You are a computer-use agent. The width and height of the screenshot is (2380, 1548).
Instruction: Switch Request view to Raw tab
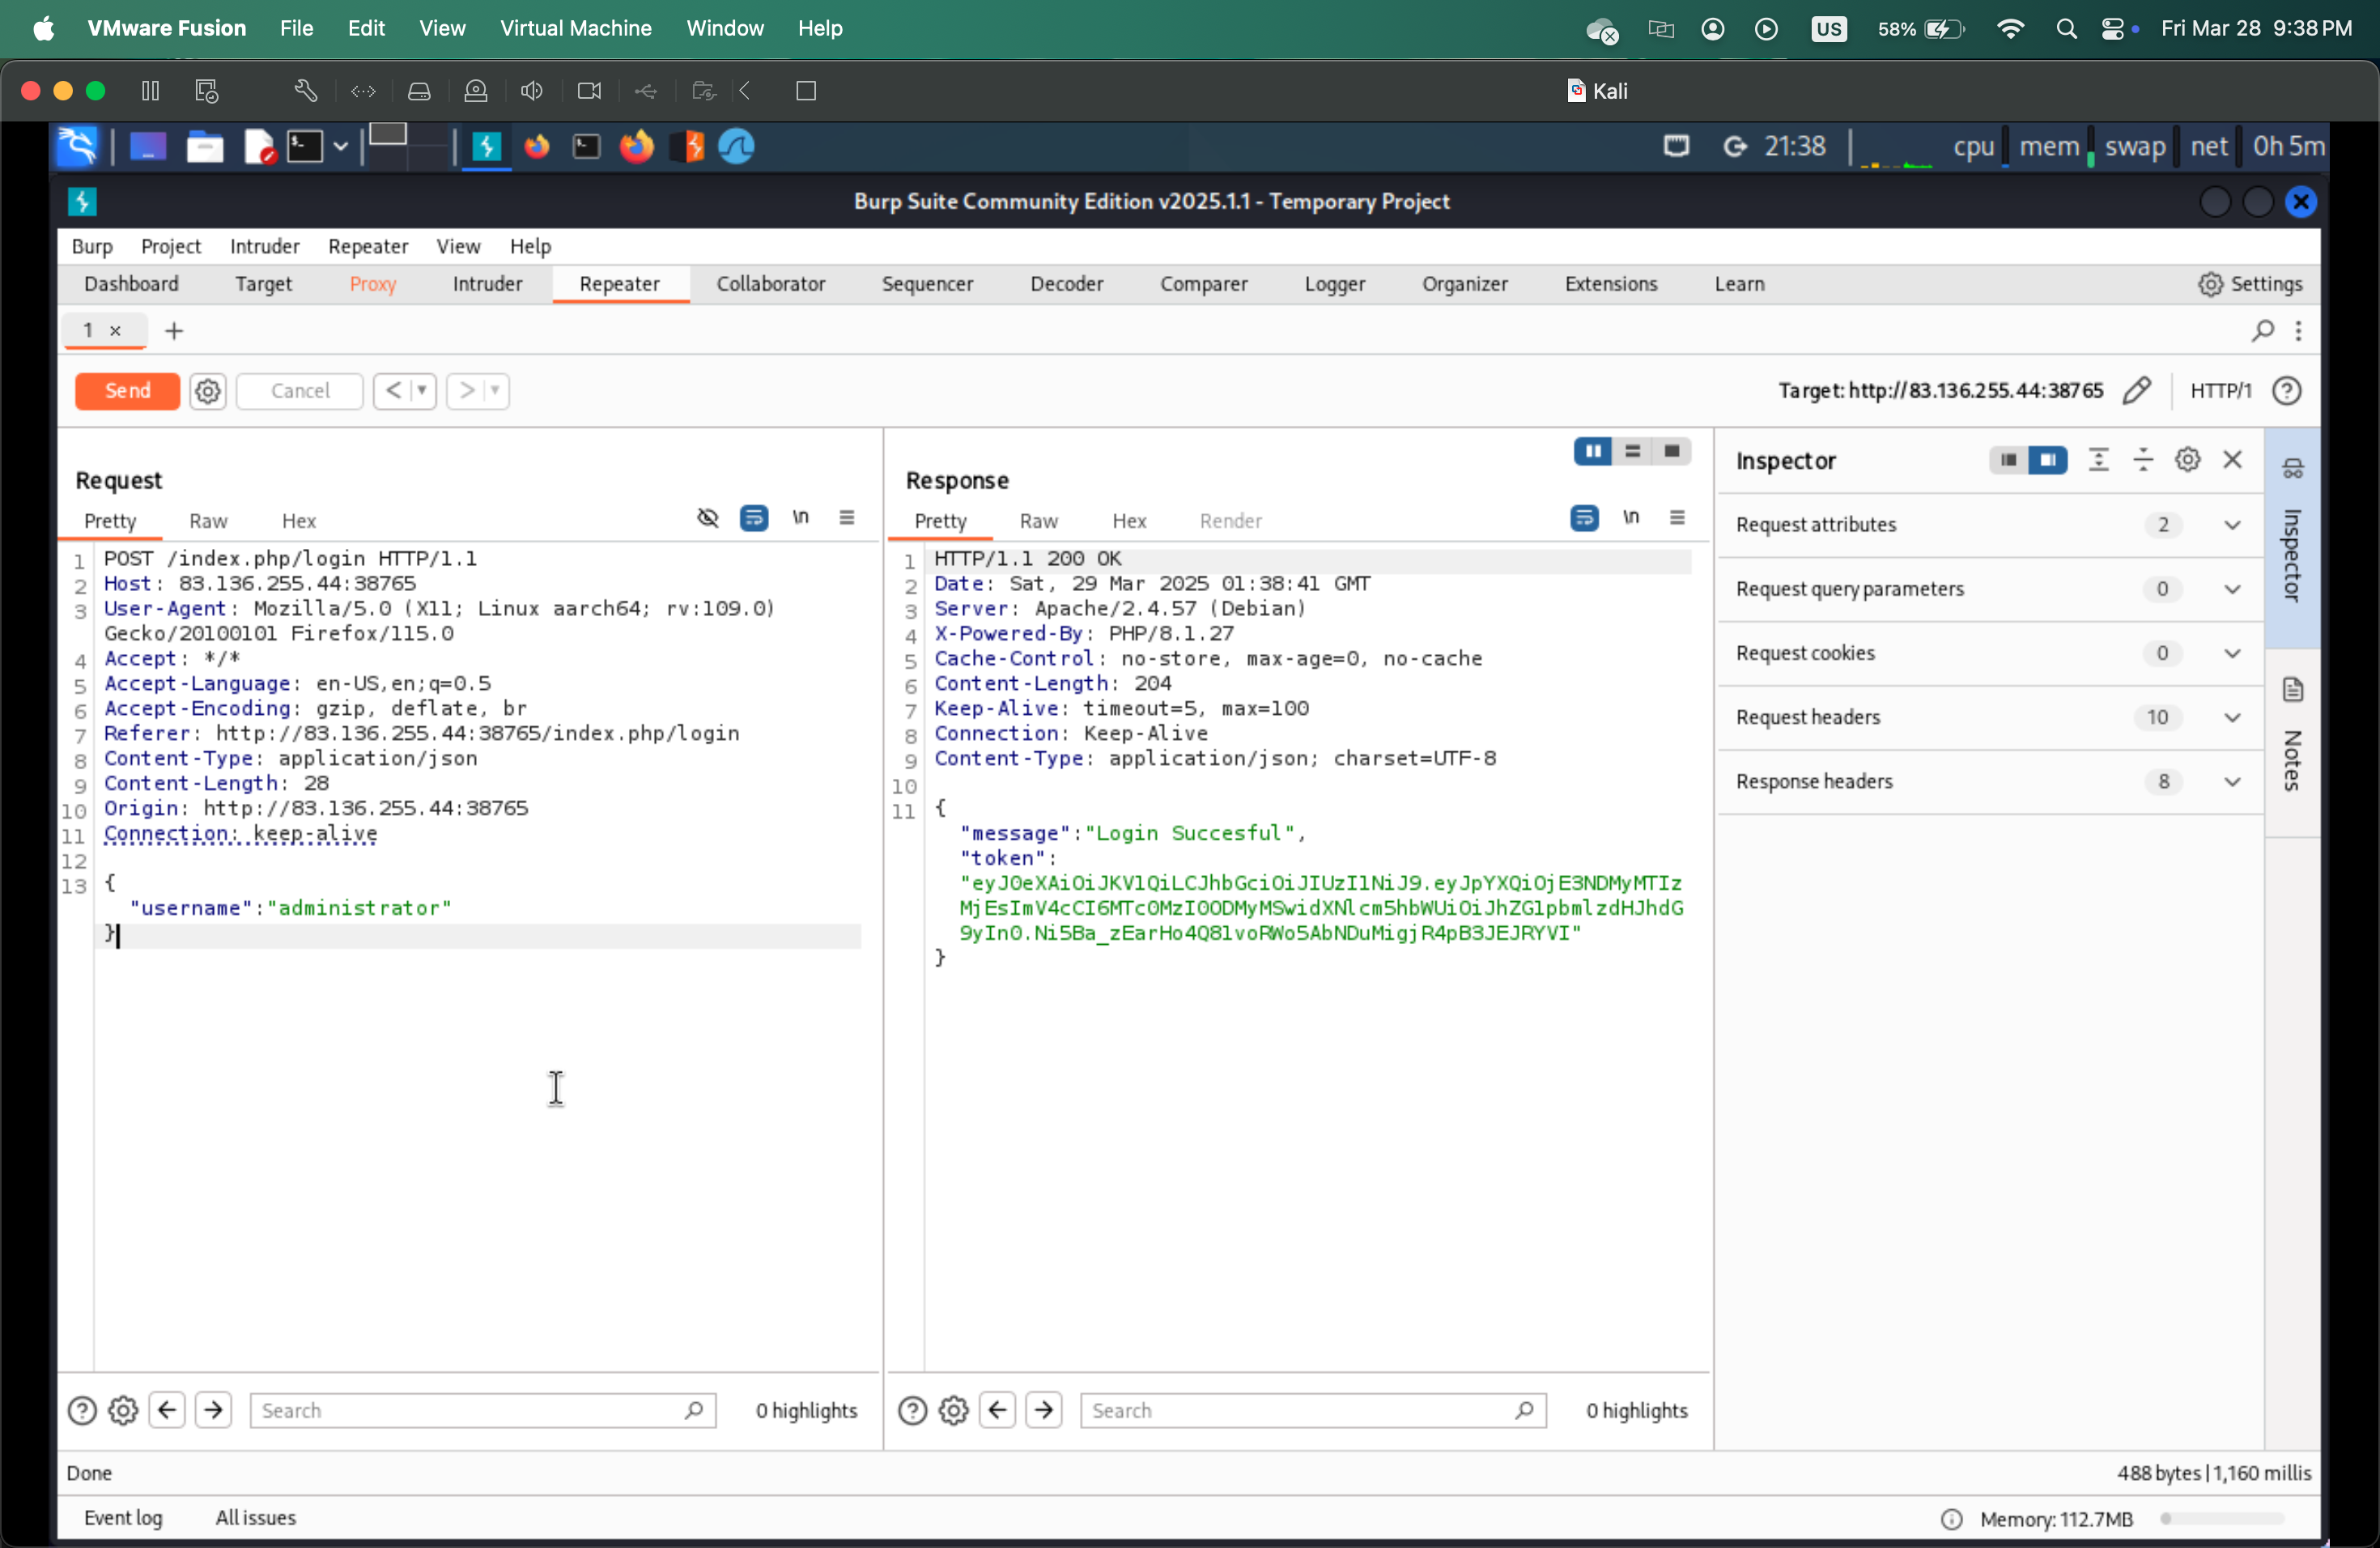[x=208, y=521]
